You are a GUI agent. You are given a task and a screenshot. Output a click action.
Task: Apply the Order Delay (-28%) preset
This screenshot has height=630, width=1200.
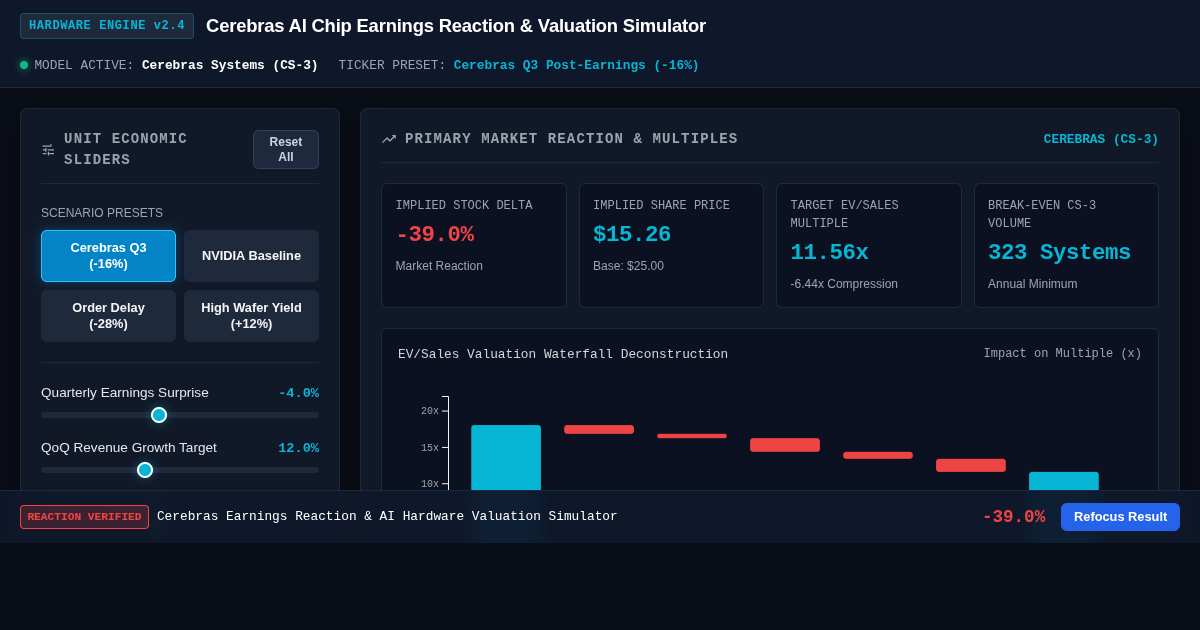coord(108,316)
